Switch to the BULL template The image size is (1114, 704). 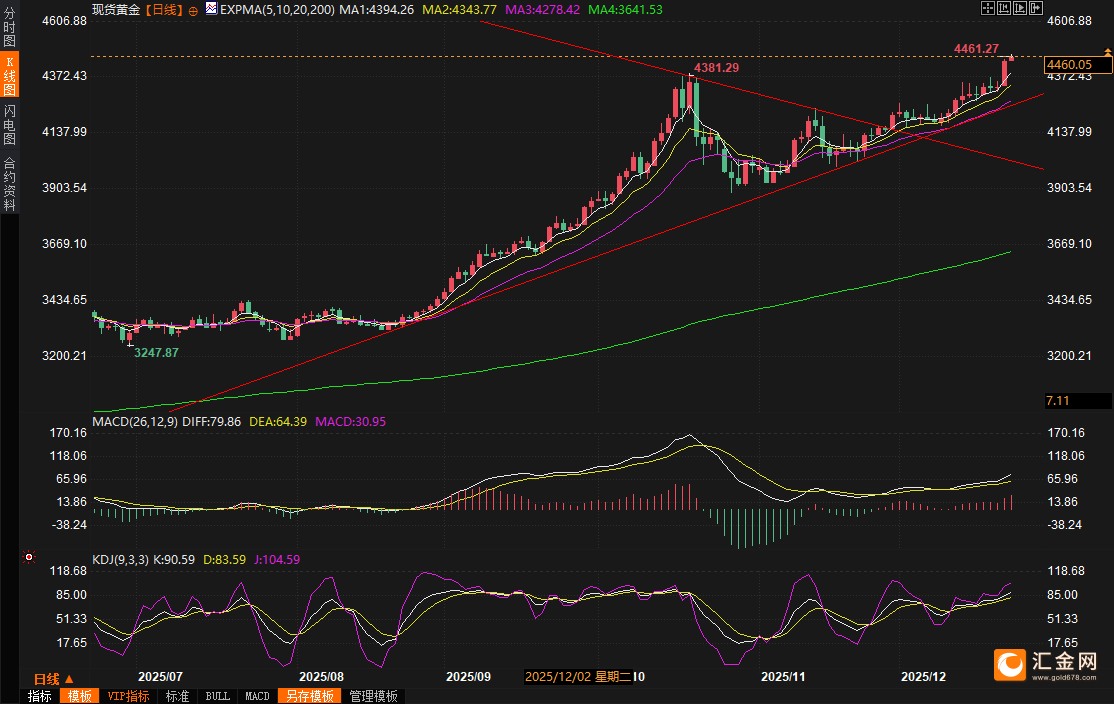coord(217,696)
